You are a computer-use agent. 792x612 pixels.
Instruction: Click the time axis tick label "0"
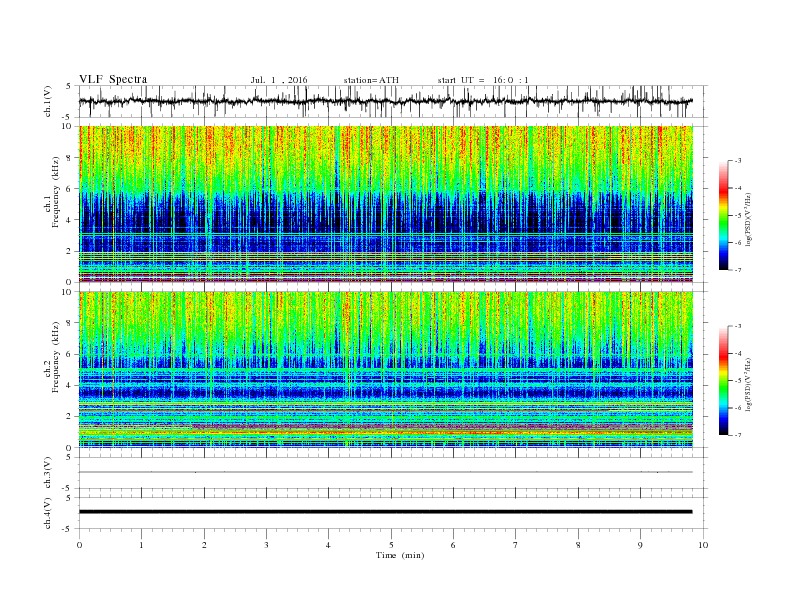tap(79, 545)
